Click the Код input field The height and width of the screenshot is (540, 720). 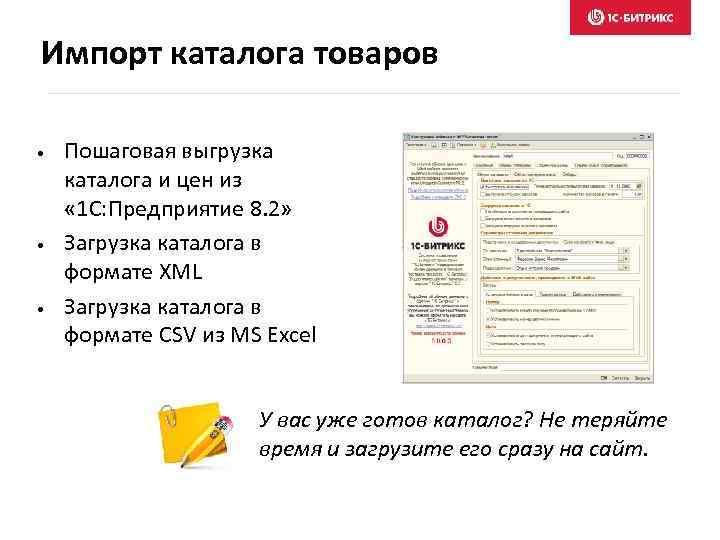pyautogui.click(x=637, y=156)
